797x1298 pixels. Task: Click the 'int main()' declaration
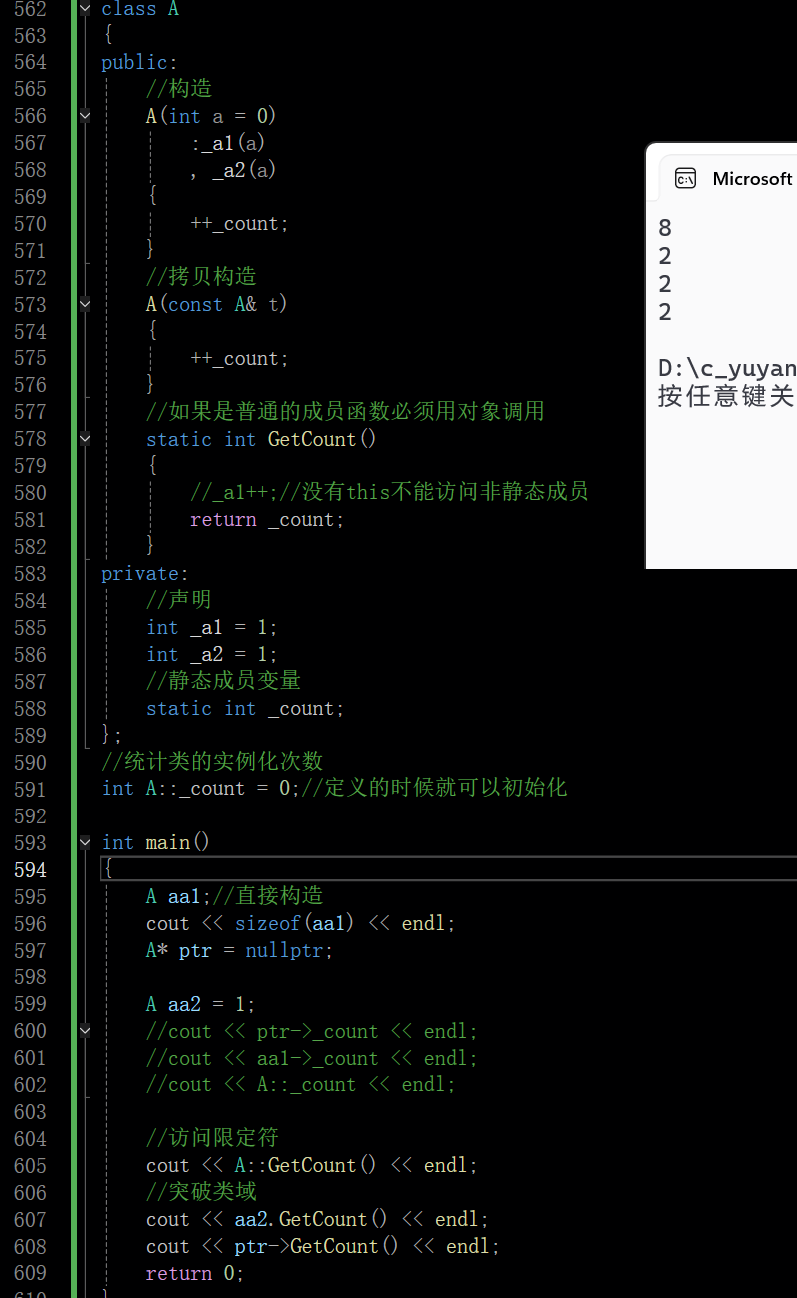coord(156,842)
